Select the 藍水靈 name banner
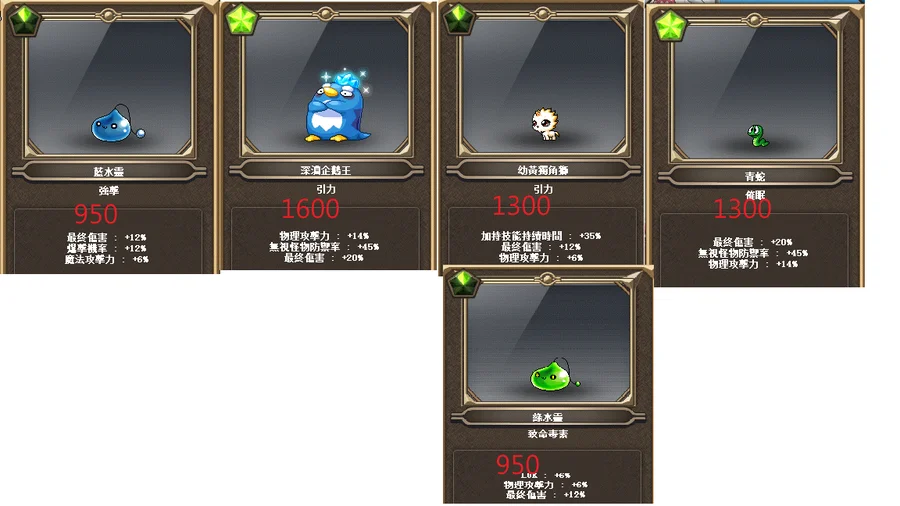The image size is (900, 506). [108, 171]
